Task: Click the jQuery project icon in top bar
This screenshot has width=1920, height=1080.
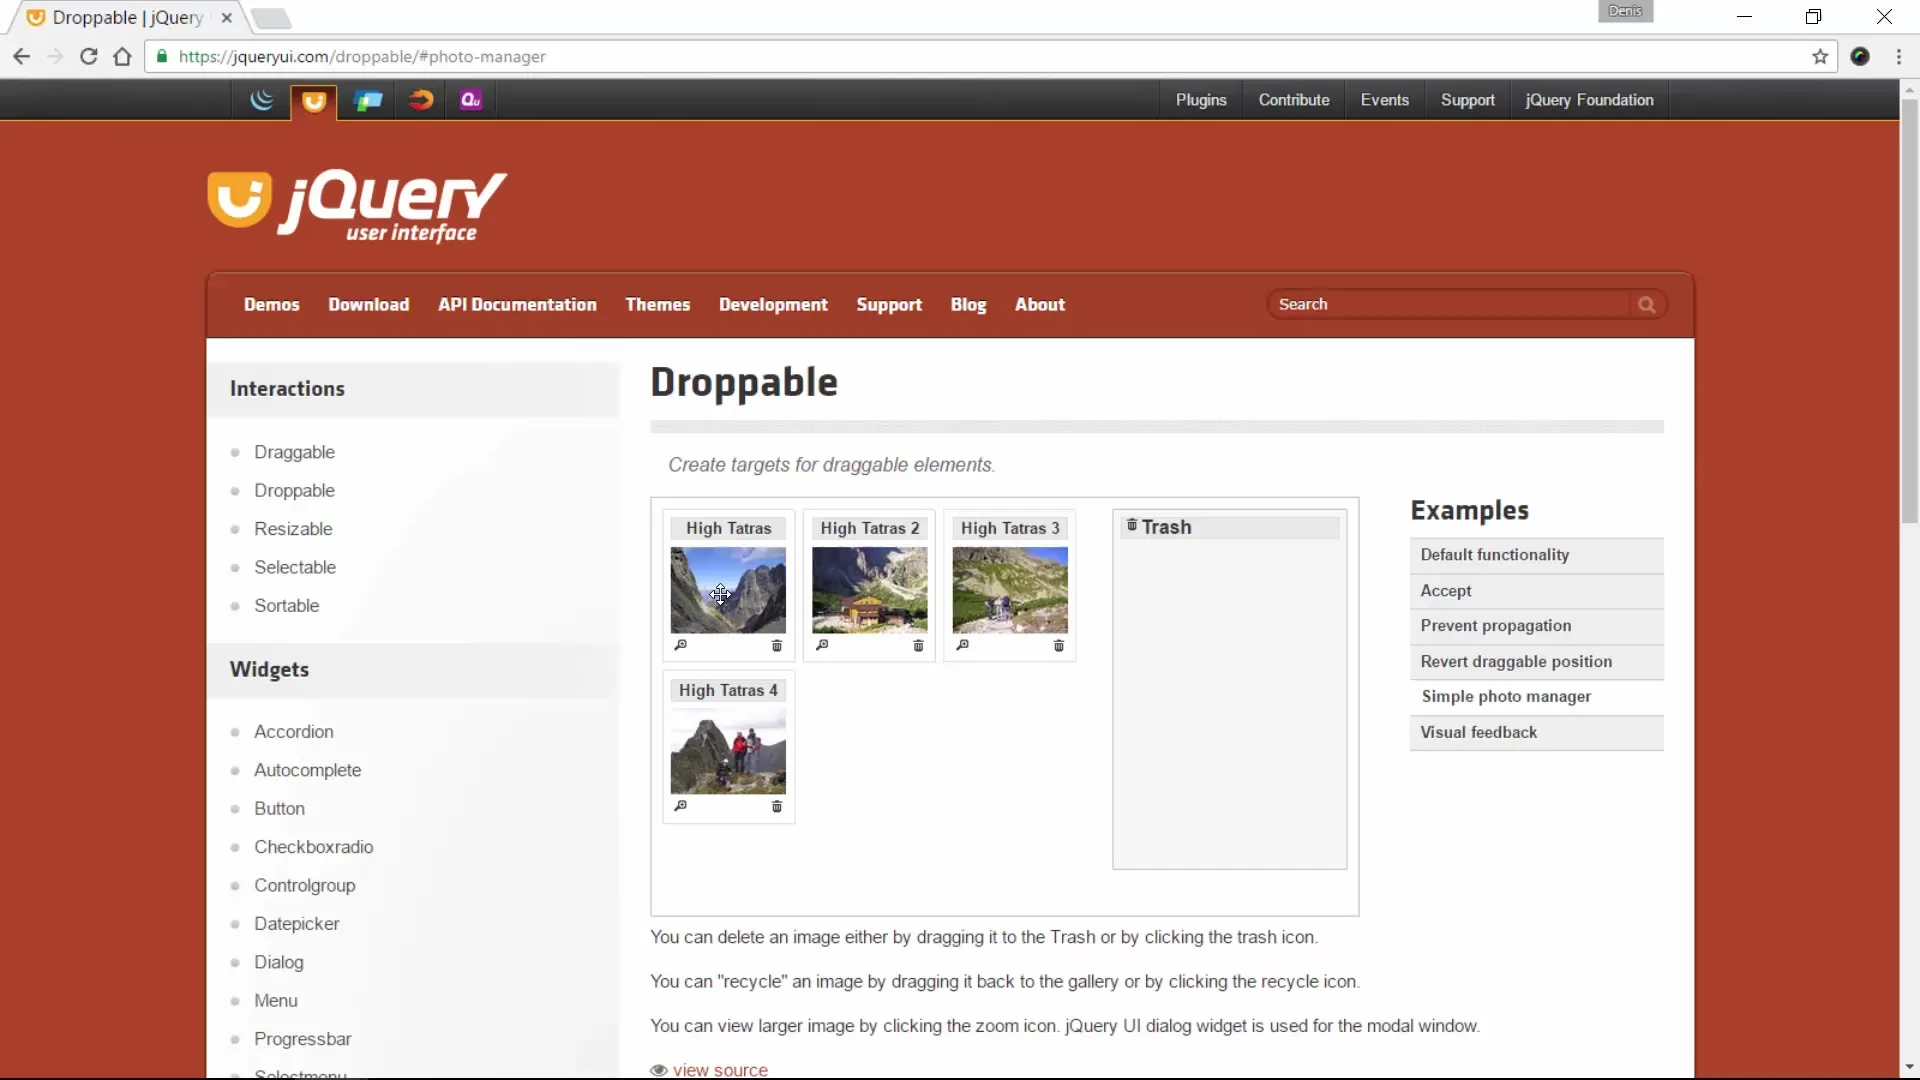Action: pyautogui.click(x=262, y=100)
